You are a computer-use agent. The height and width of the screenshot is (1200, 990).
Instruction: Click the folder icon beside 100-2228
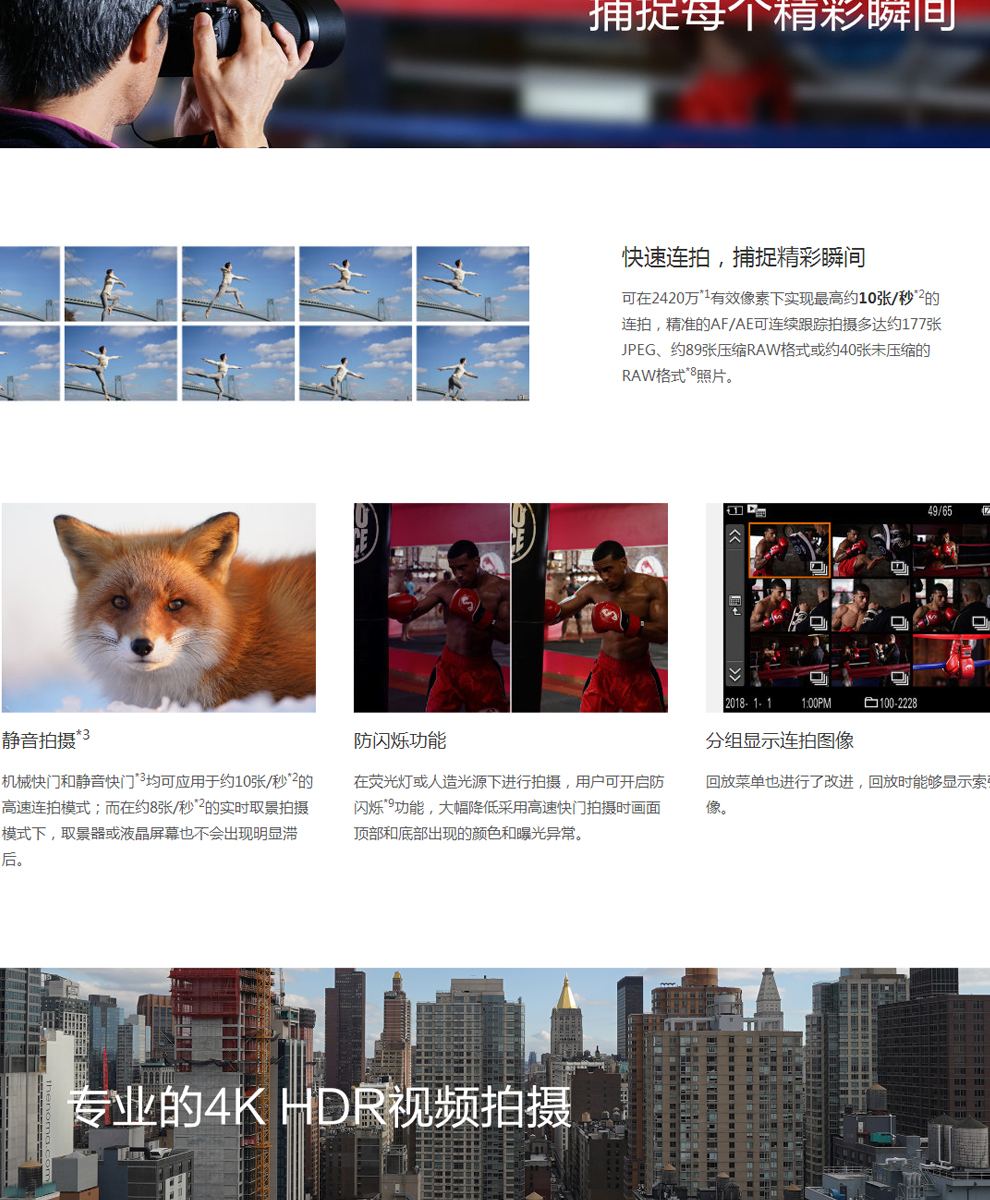[x=870, y=703]
